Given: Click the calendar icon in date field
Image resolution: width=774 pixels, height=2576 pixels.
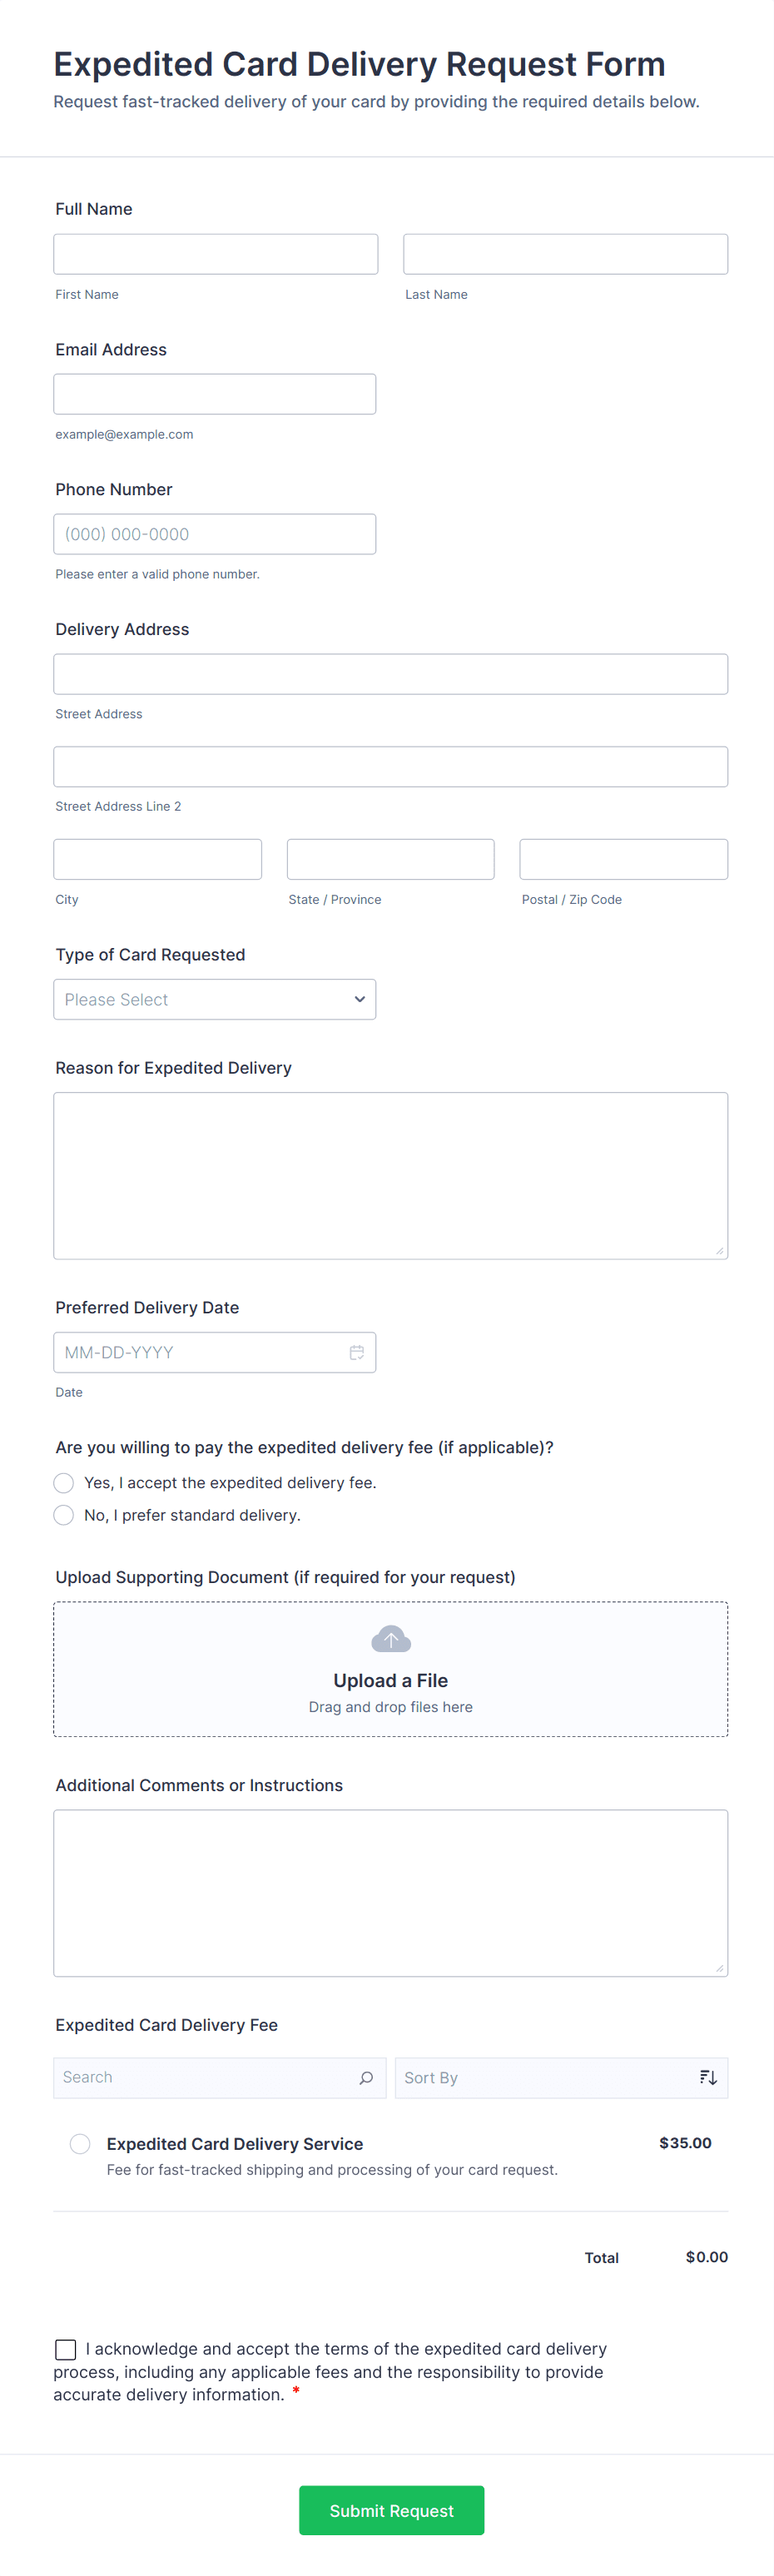Looking at the screenshot, I should click(356, 1352).
